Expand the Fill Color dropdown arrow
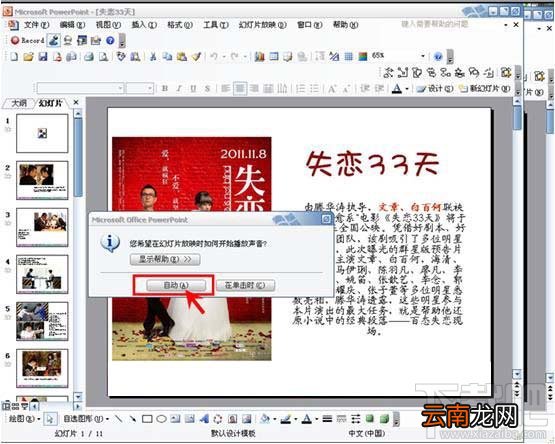555x444 pixels. [275, 420]
